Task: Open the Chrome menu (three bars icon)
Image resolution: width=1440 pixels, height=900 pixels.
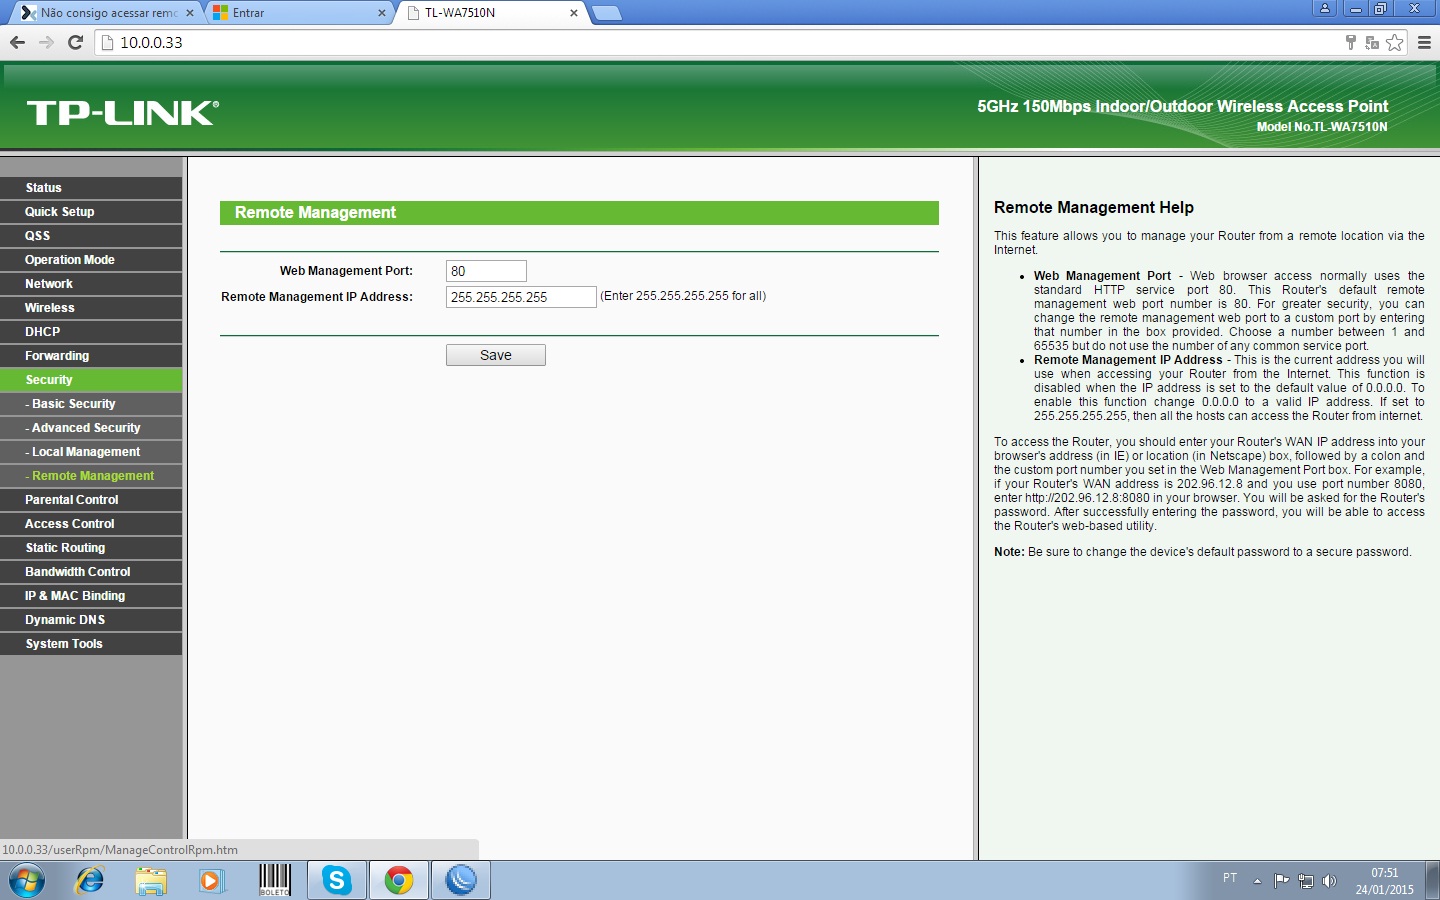Action: click(1424, 42)
